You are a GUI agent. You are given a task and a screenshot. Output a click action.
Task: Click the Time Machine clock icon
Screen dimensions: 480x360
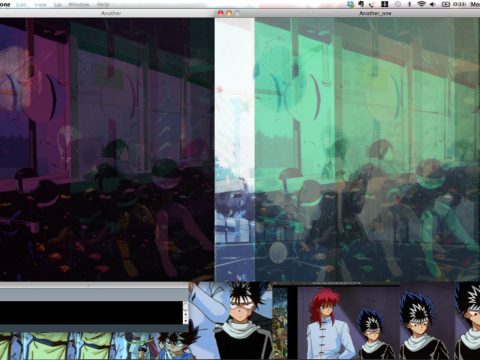click(x=398, y=4)
